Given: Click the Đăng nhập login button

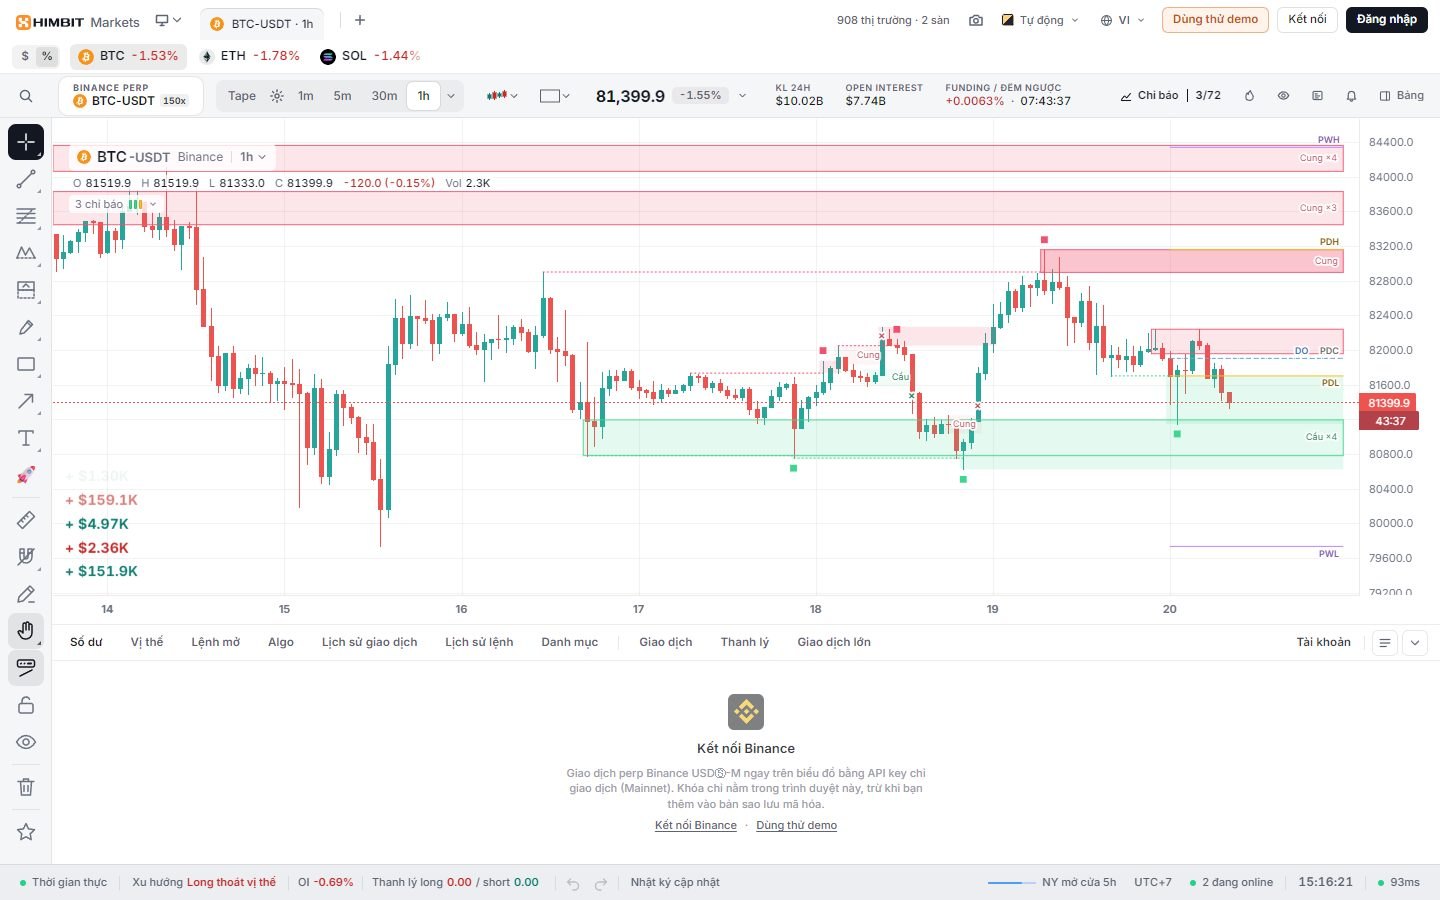Looking at the screenshot, I should pyautogui.click(x=1387, y=20).
